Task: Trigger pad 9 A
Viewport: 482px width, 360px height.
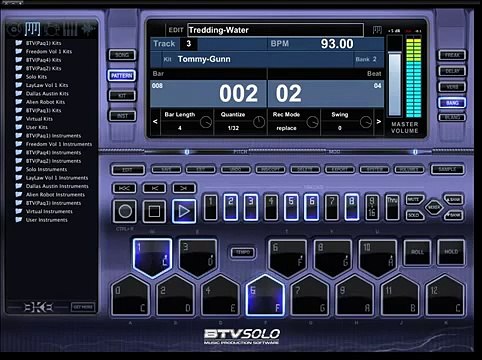Action: [355, 296]
